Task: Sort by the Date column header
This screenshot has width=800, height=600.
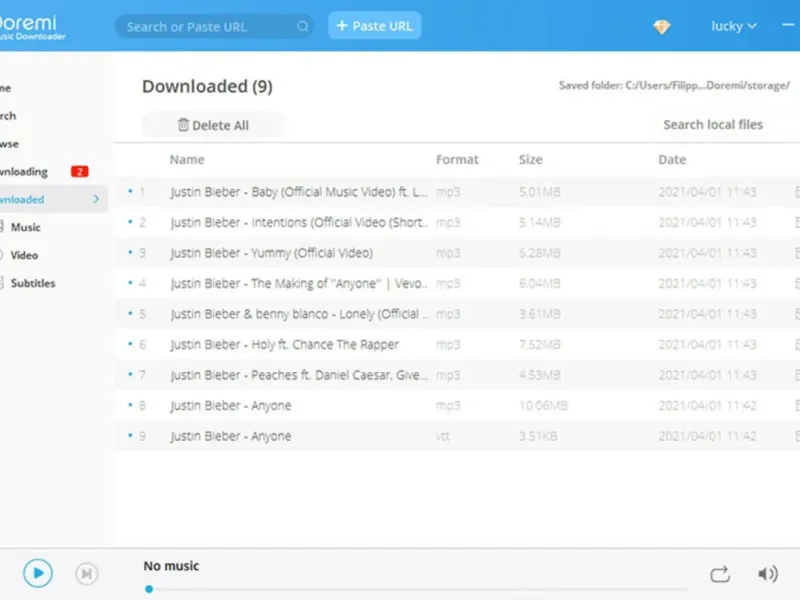Action: pyautogui.click(x=672, y=160)
